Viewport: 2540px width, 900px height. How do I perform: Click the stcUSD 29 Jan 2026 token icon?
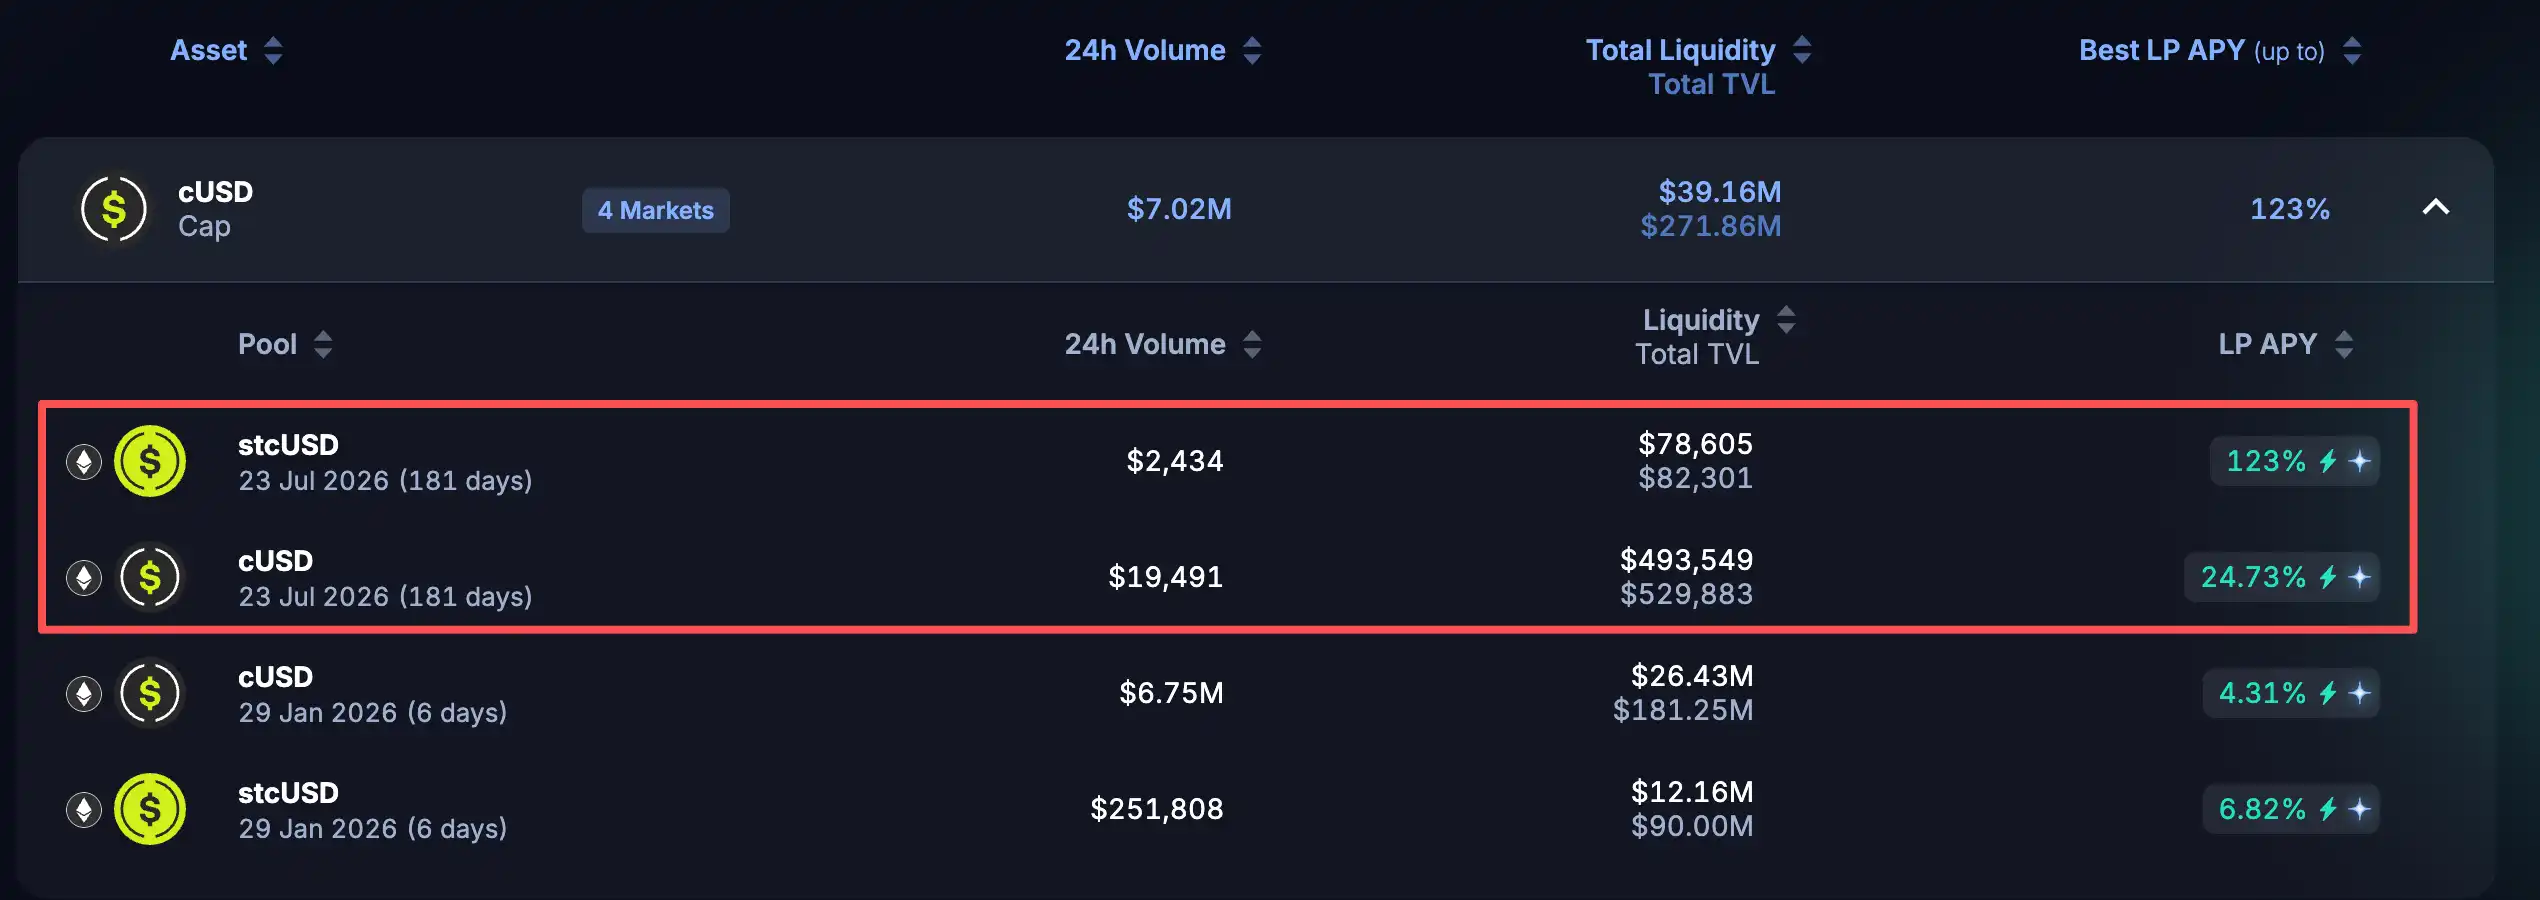(150, 809)
